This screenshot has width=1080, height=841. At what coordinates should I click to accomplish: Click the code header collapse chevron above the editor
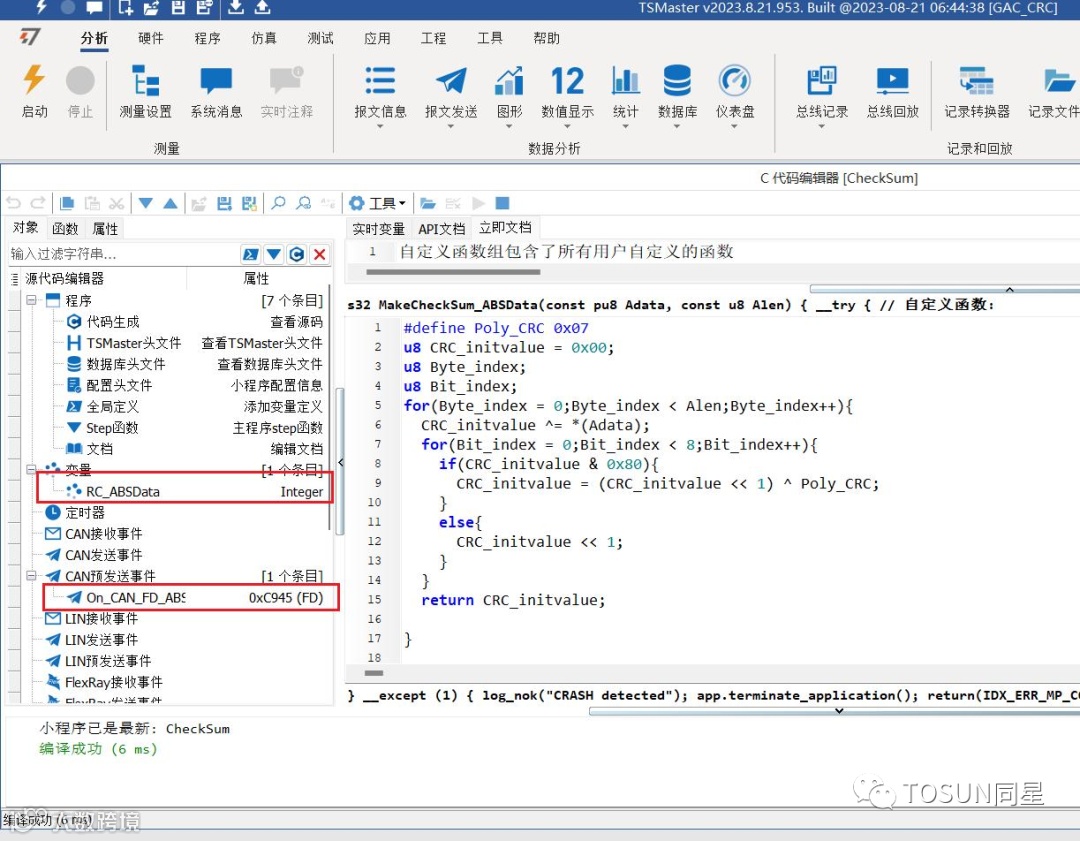(1010, 289)
